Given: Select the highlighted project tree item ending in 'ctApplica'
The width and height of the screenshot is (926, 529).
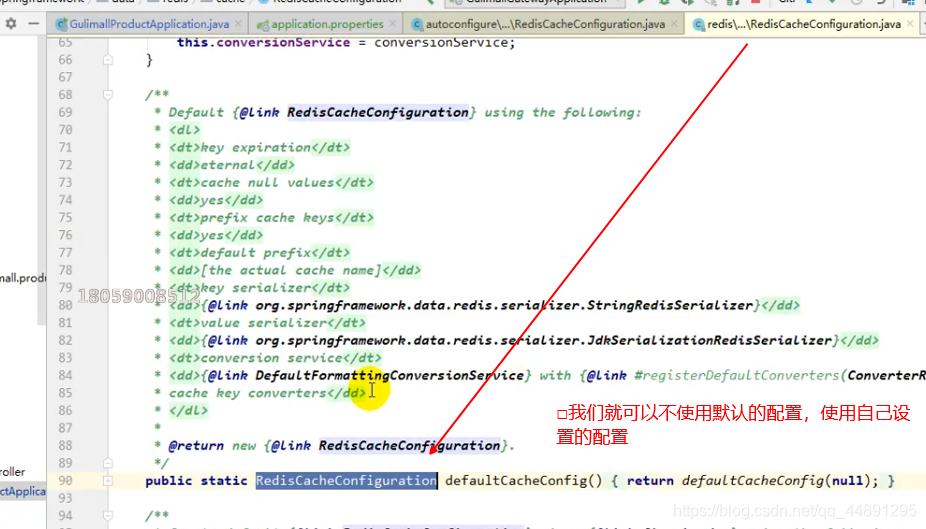Looking at the screenshot, I should [x=22, y=491].
